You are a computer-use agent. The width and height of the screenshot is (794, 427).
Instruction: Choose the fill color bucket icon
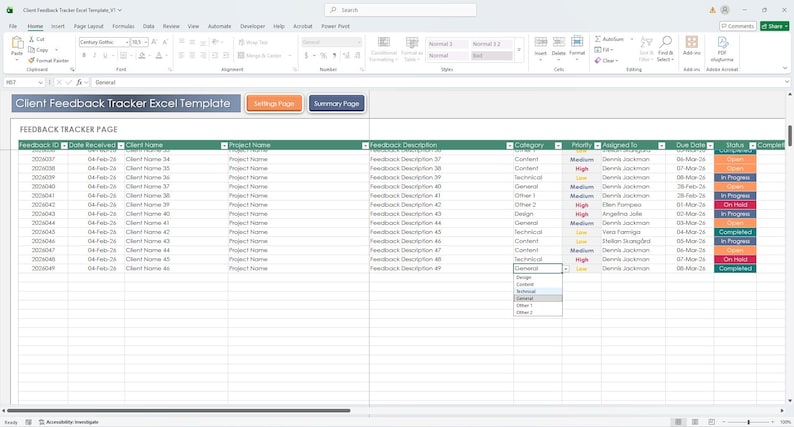(x=142, y=55)
